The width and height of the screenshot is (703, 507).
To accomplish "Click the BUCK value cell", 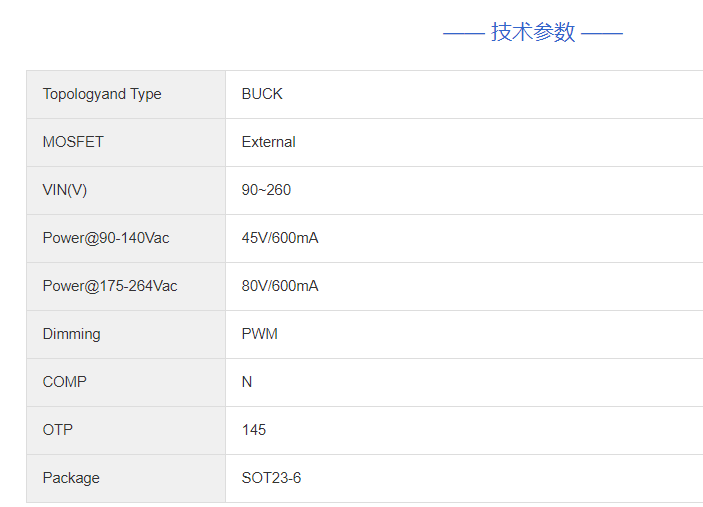I will [x=262, y=94].
